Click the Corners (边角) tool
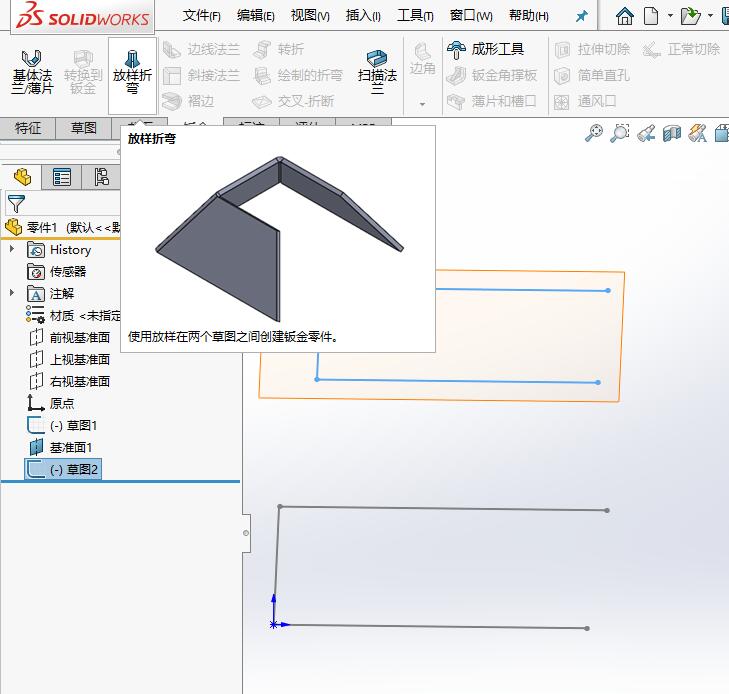 [x=422, y=59]
